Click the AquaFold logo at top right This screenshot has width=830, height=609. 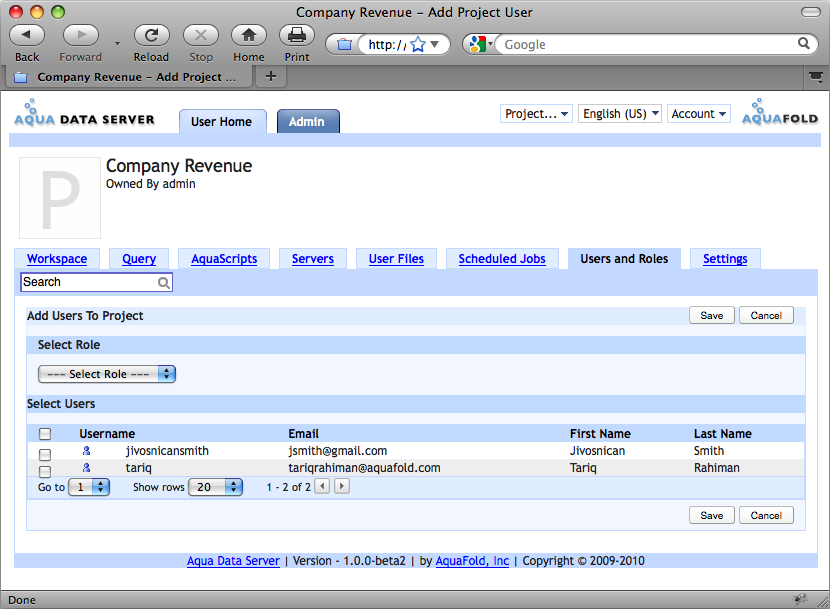coord(780,112)
